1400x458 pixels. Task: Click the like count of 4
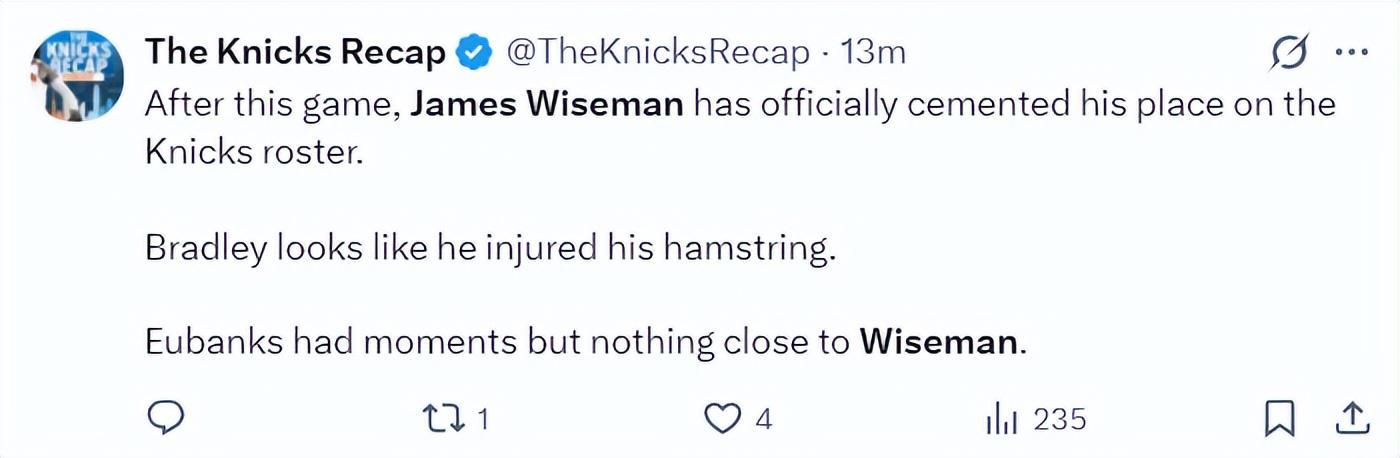point(764,419)
